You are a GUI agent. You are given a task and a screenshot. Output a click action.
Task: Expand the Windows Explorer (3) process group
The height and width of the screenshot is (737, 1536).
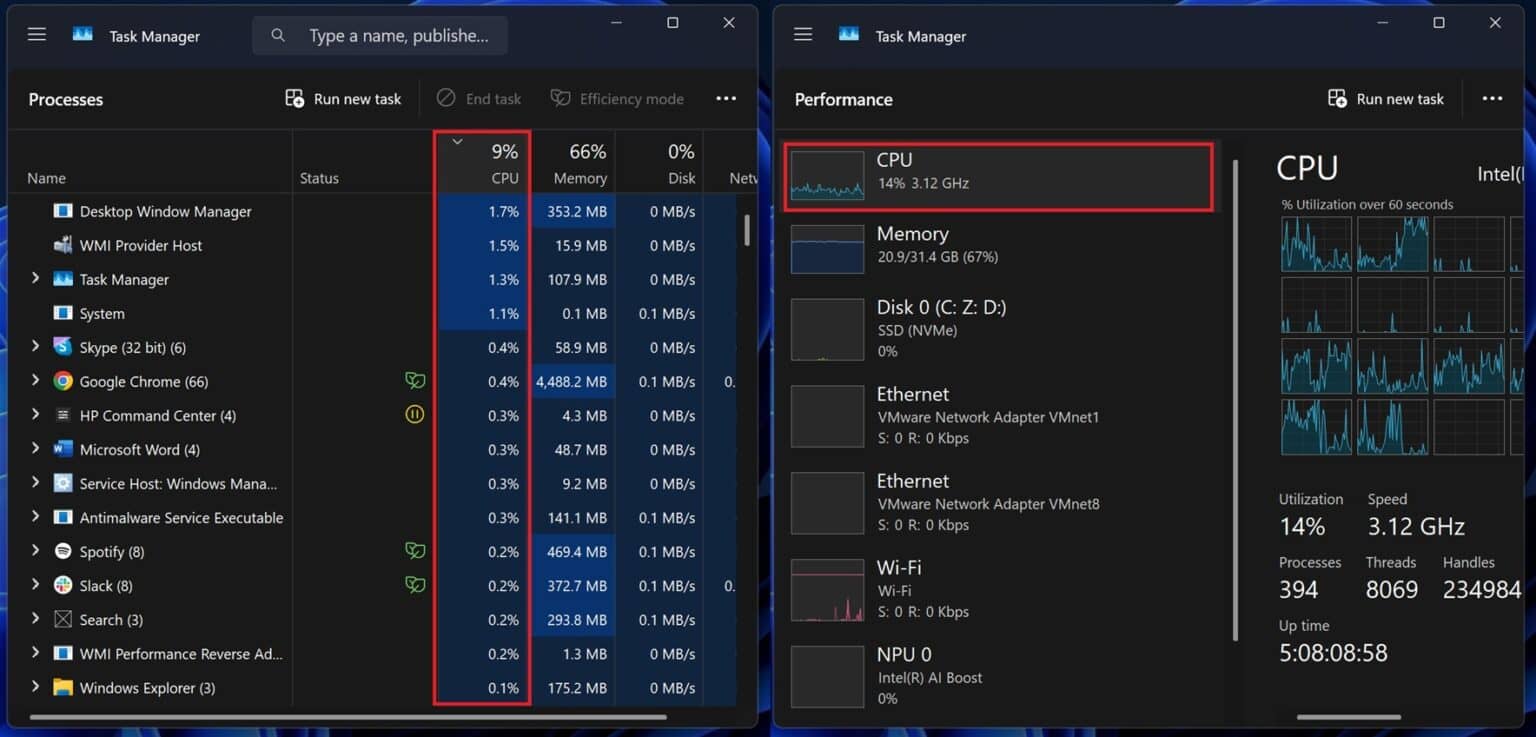click(x=35, y=686)
